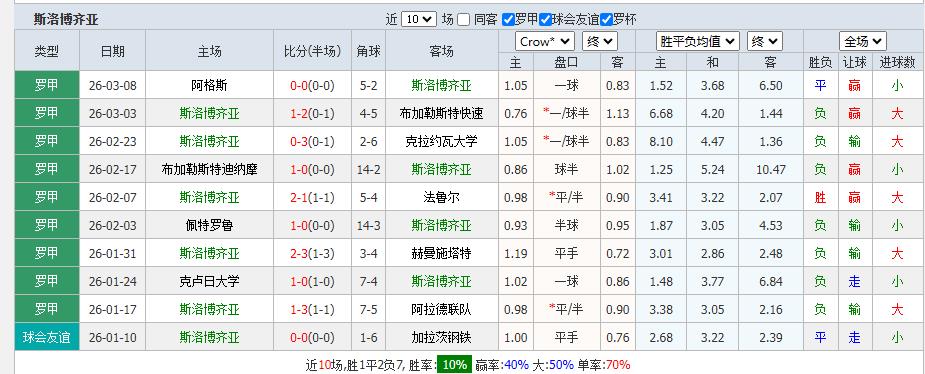Click 克拉约瓦大学 away team
This screenshot has height=374, width=925.
pos(441,142)
